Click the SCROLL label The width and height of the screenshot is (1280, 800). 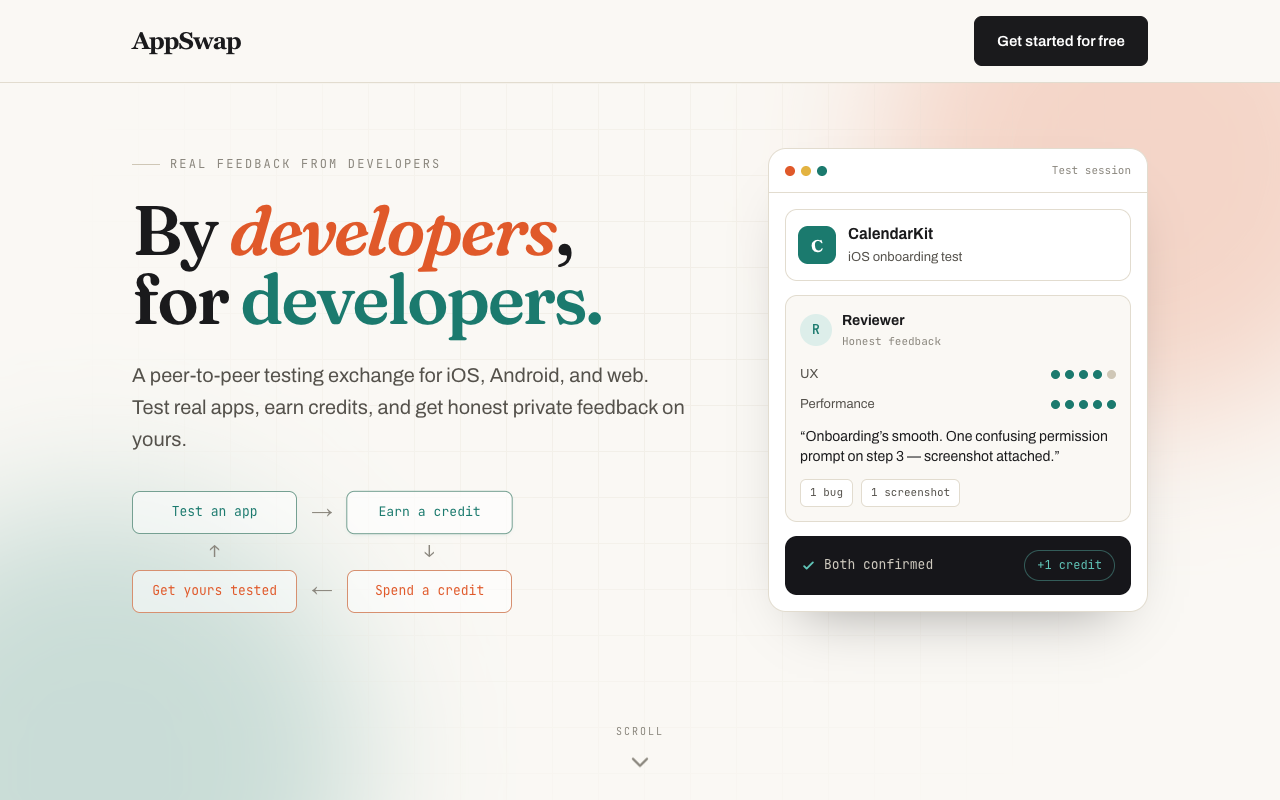coord(640,732)
